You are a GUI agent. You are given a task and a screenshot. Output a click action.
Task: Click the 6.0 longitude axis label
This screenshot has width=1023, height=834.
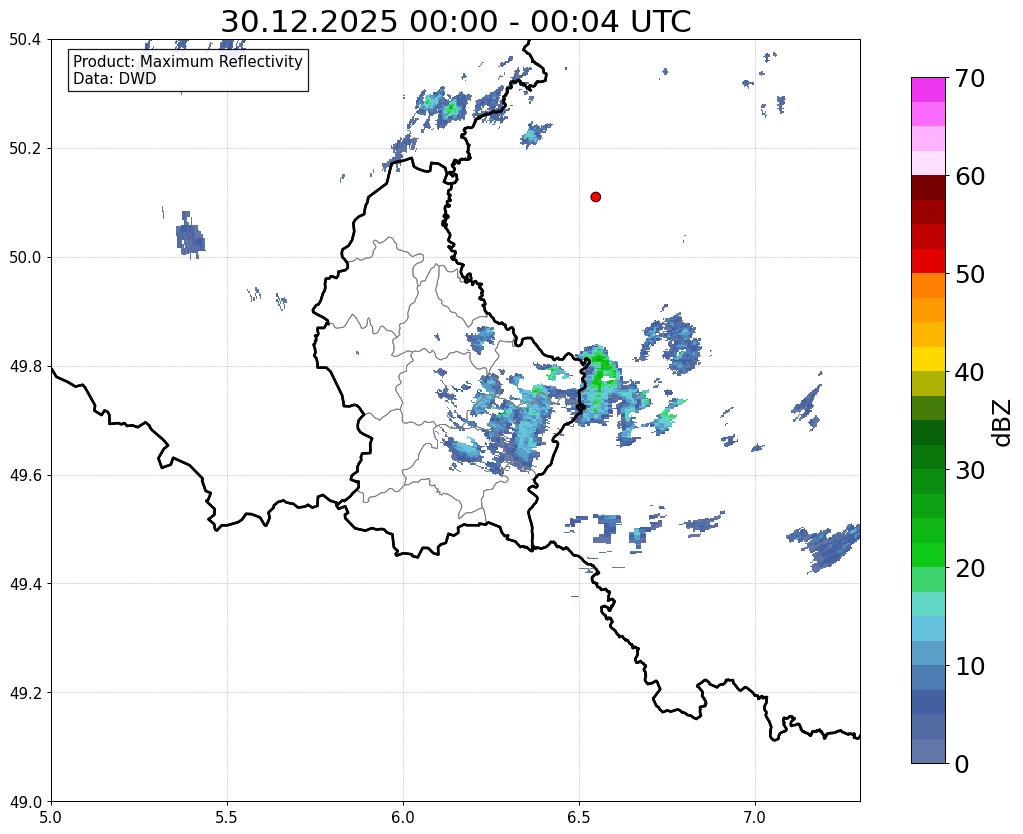tap(403, 817)
